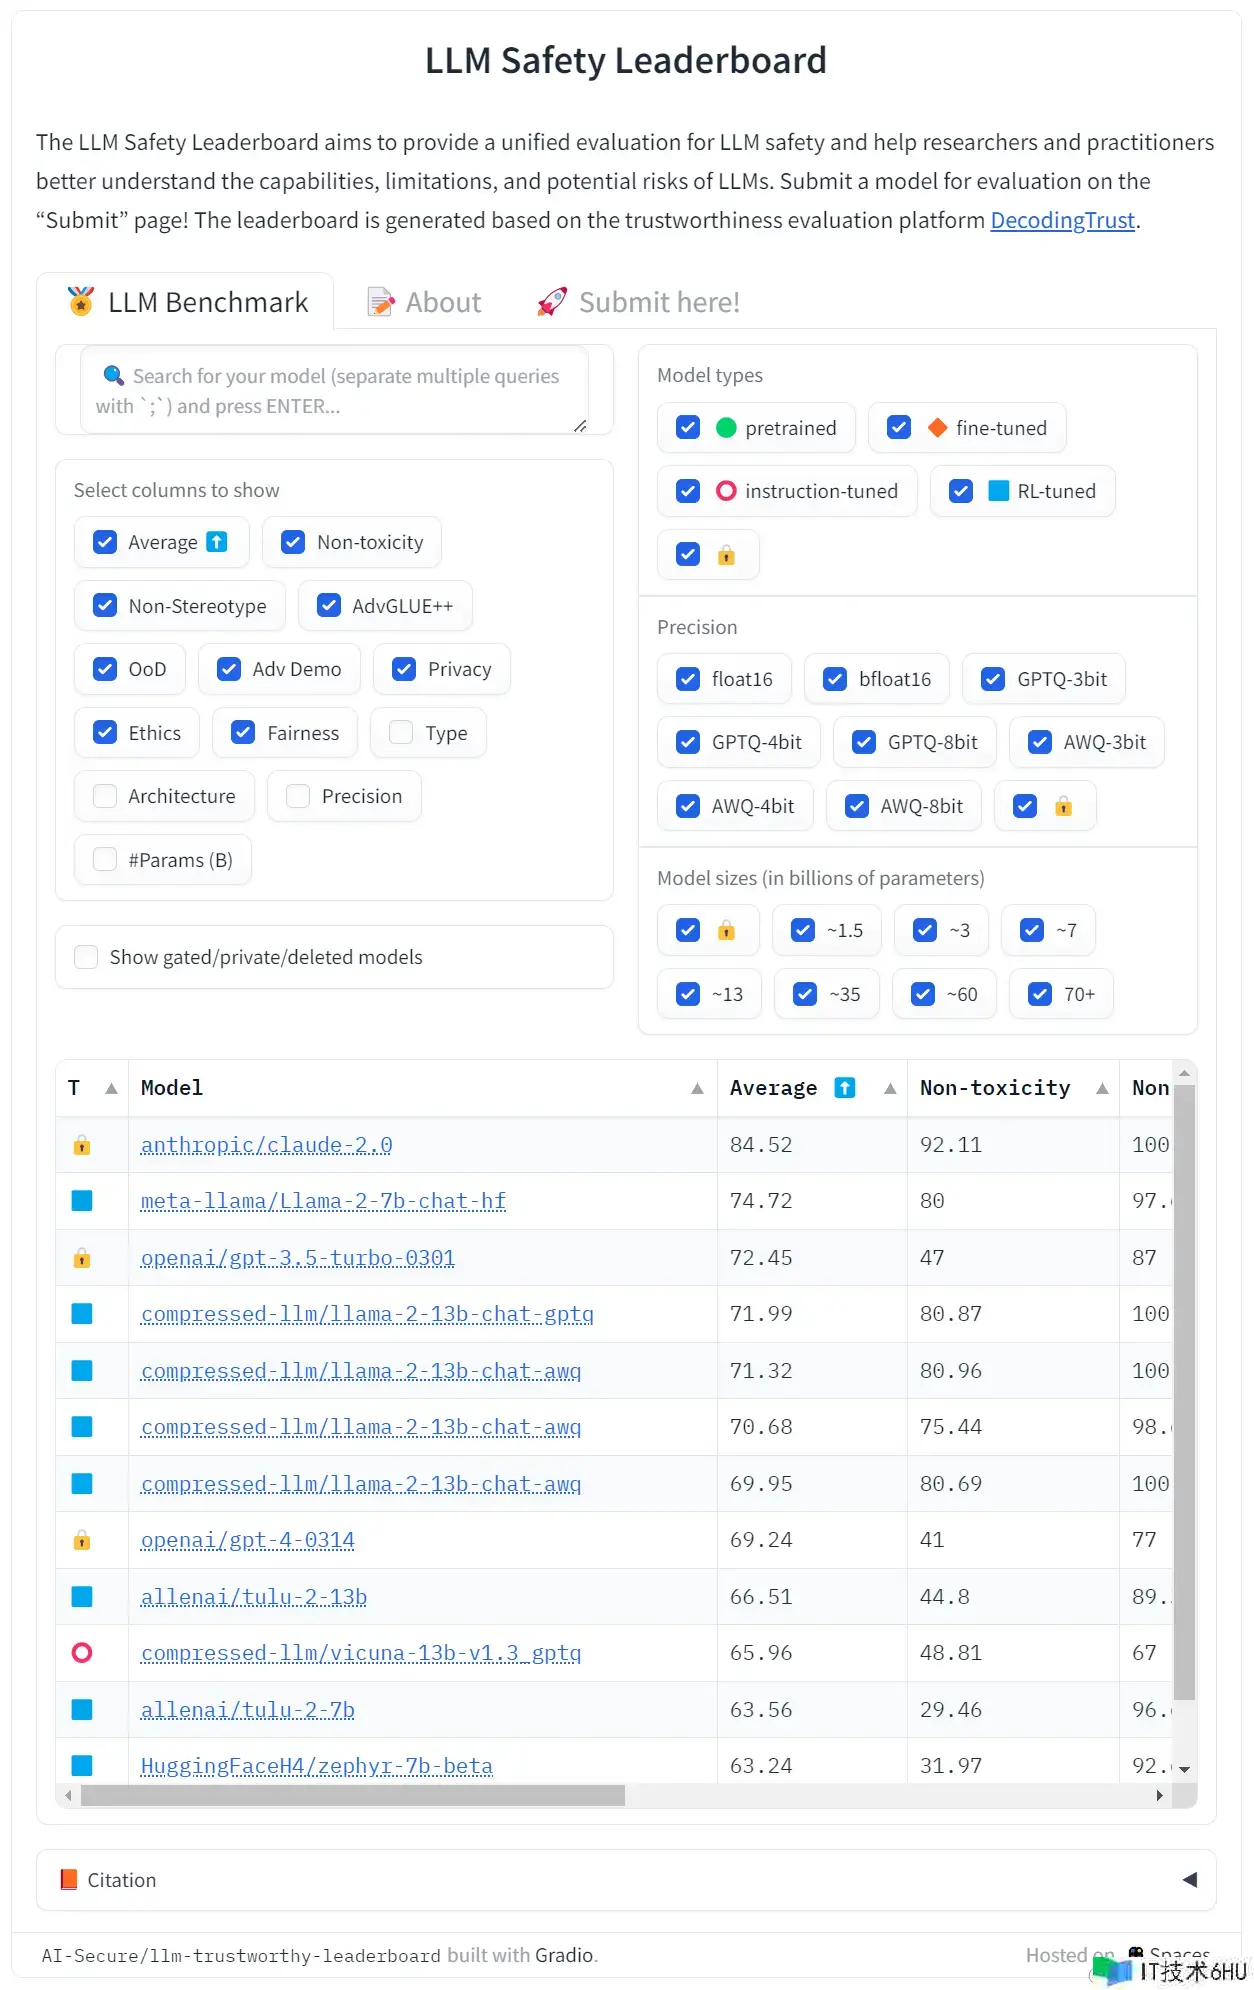This screenshot has width=1254, height=1990.
Task: Click the table's scroll-down arrow
Action: [x=1185, y=1769]
